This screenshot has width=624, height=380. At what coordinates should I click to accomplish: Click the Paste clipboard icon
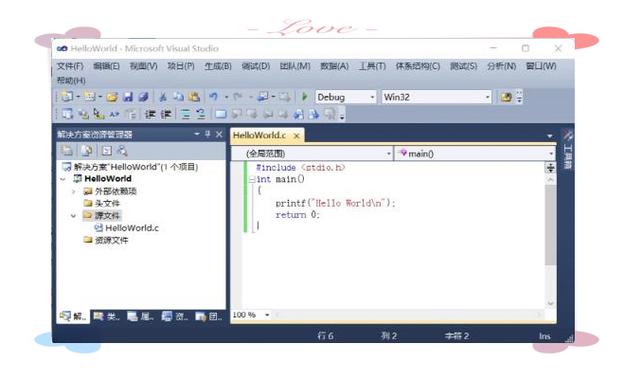194,97
